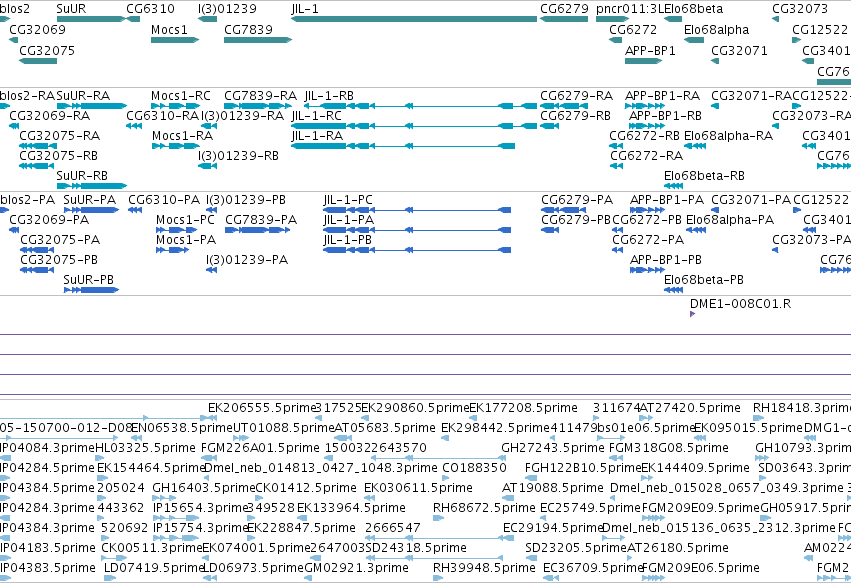Select the CG6279 gene label
This screenshot has width=851, height=583.
(x=564, y=9)
